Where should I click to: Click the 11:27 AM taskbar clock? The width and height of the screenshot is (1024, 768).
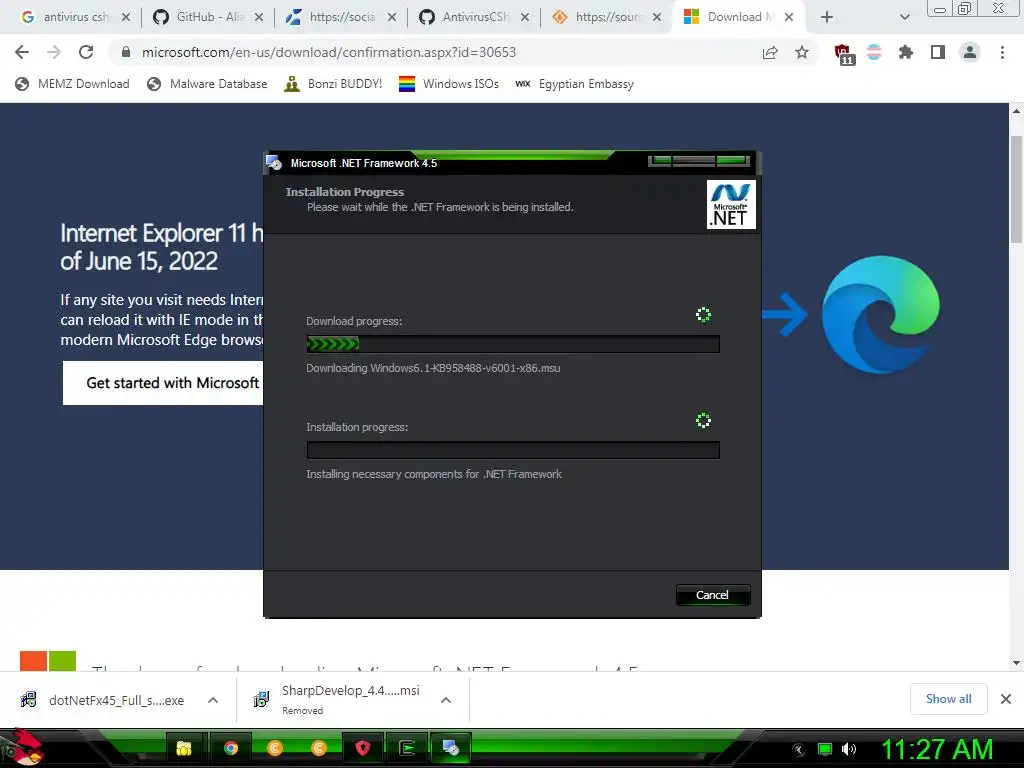(938, 749)
